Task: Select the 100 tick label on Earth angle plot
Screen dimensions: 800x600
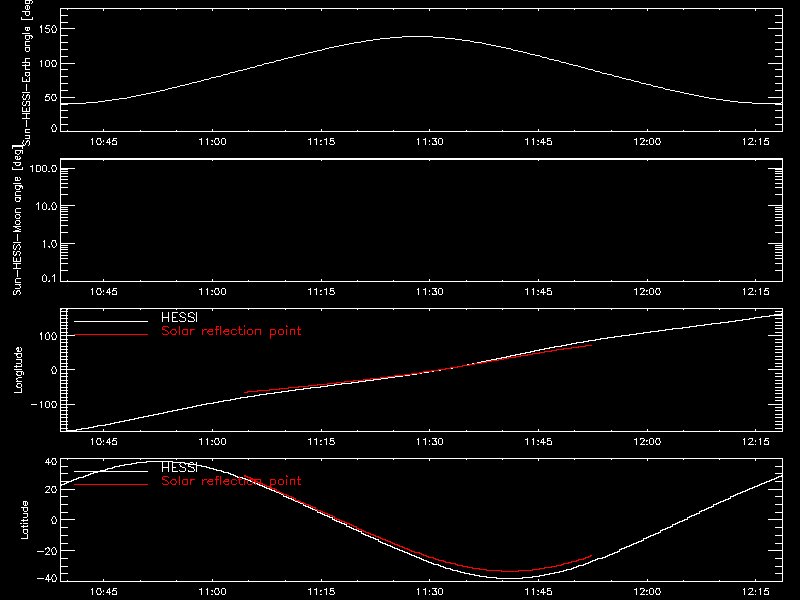Action: 47,64
